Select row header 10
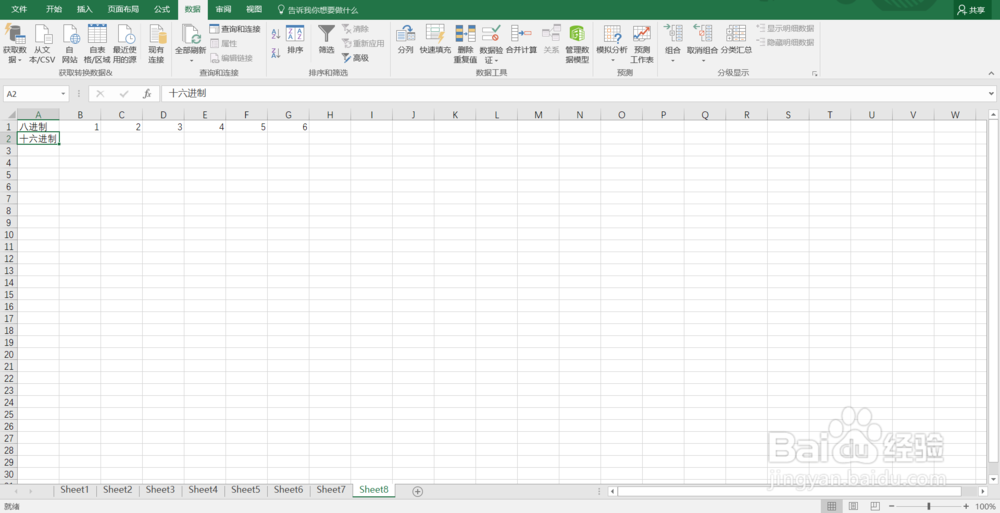 [x=8, y=234]
